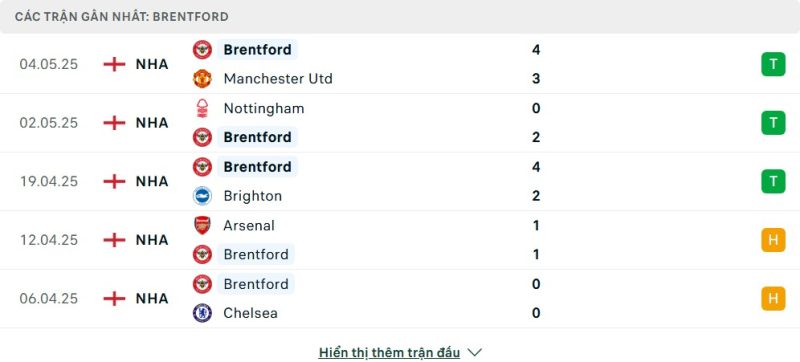800x362 pixels.
Task: Click the Chelsea club crest
Action: tap(202, 313)
